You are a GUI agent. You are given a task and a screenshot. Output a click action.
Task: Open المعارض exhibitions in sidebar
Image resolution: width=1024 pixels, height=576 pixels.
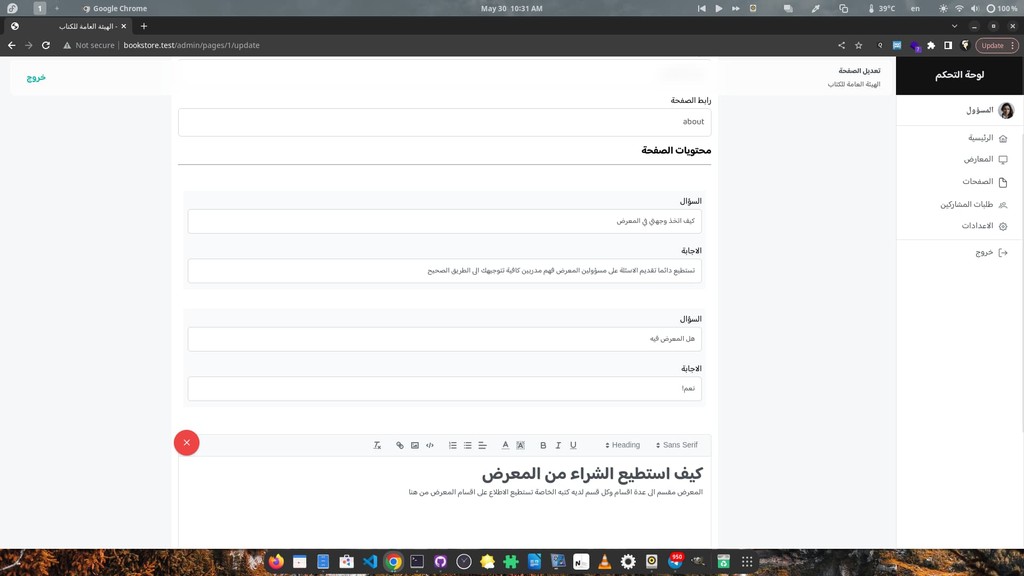pyautogui.click(x=978, y=159)
